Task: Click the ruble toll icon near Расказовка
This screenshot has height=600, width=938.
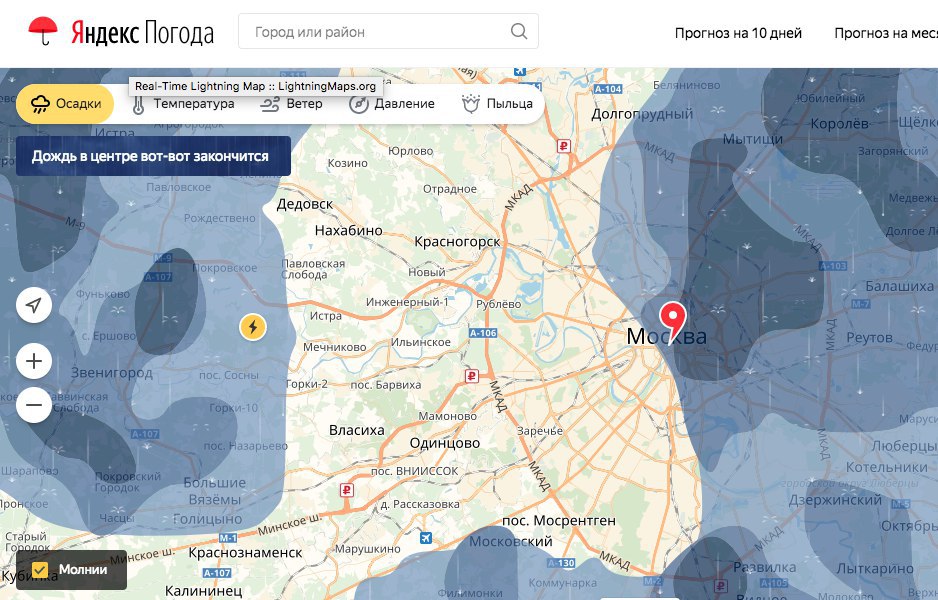Action: coord(346,491)
